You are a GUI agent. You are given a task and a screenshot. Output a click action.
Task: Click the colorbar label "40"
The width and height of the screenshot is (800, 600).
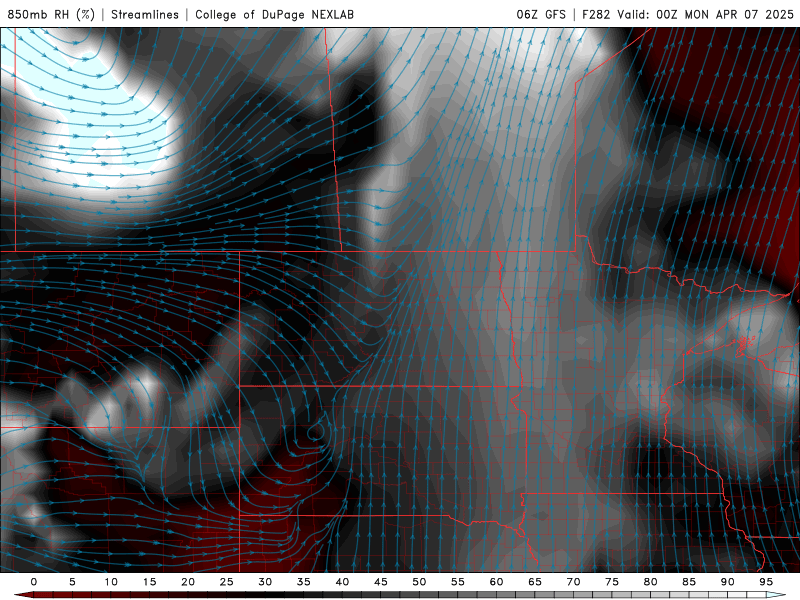342,582
